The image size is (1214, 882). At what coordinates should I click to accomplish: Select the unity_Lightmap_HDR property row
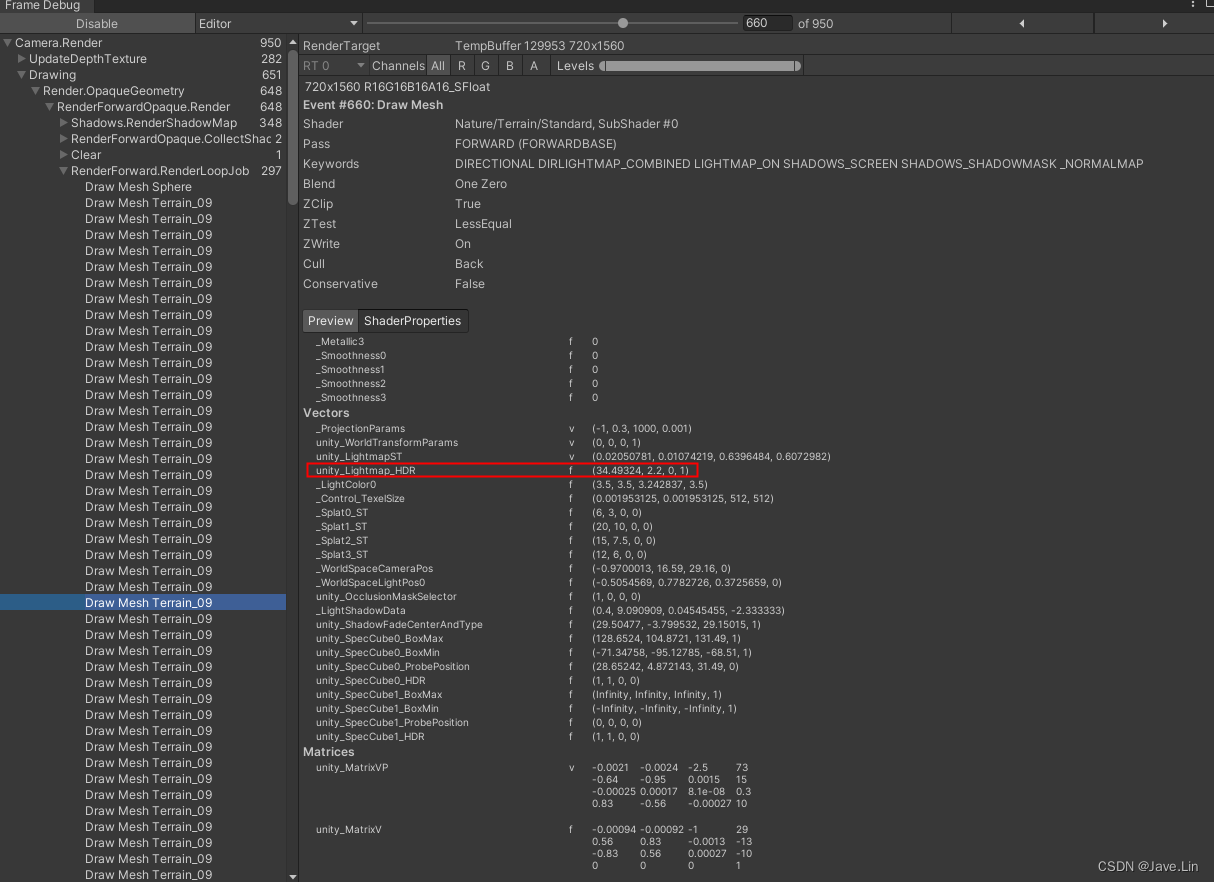[x=502, y=470]
